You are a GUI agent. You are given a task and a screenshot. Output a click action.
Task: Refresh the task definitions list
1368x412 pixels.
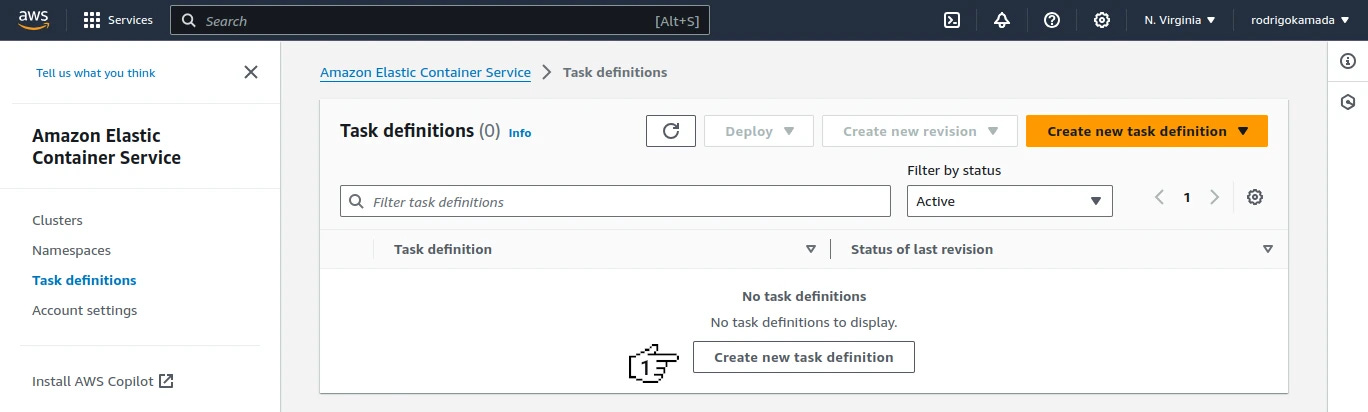(x=671, y=131)
